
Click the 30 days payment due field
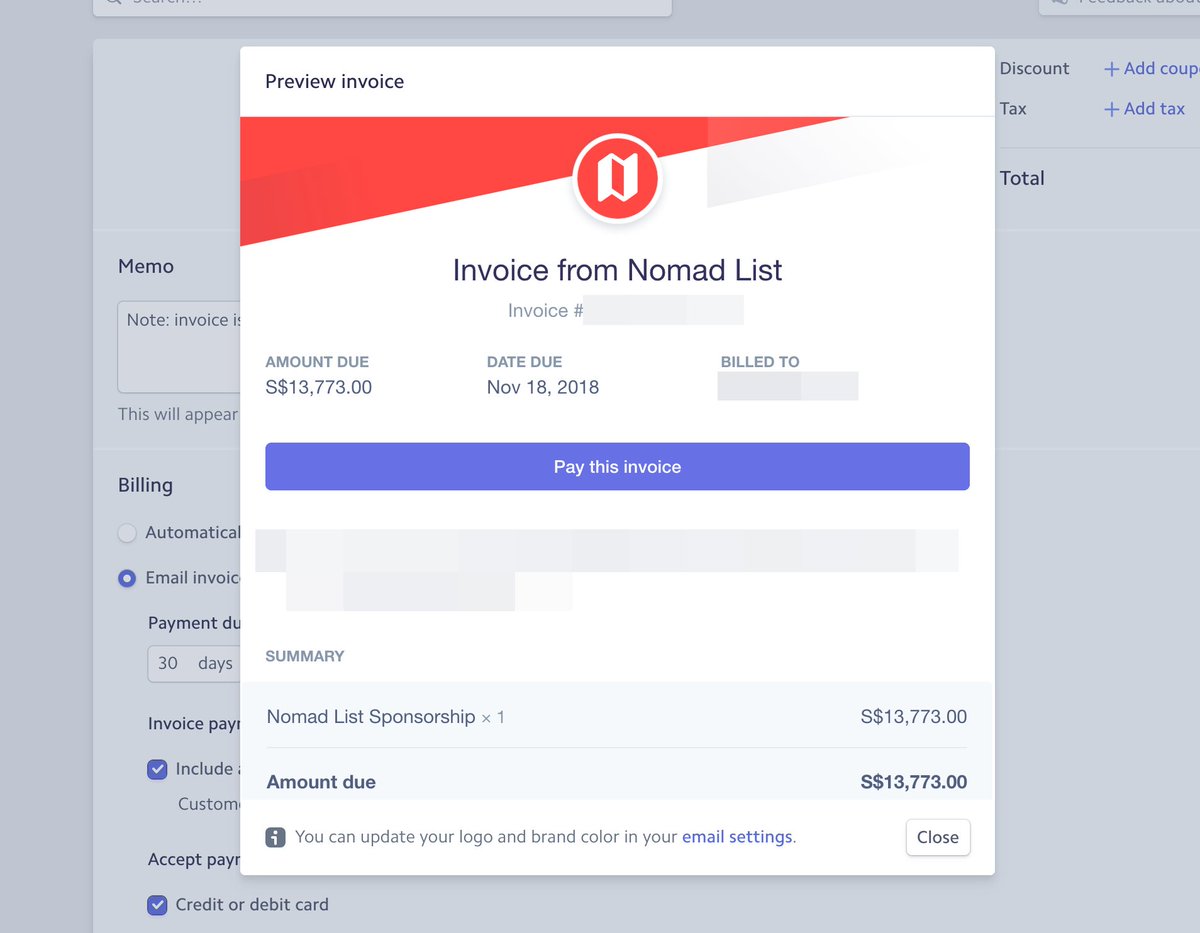195,663
